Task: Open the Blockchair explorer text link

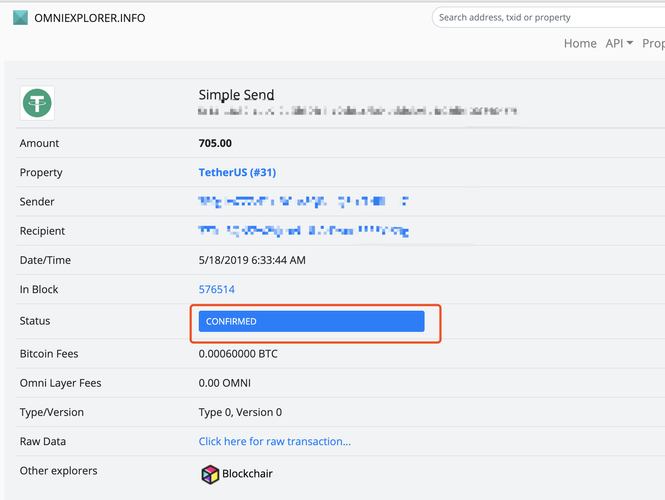Action: click(247, 474)
